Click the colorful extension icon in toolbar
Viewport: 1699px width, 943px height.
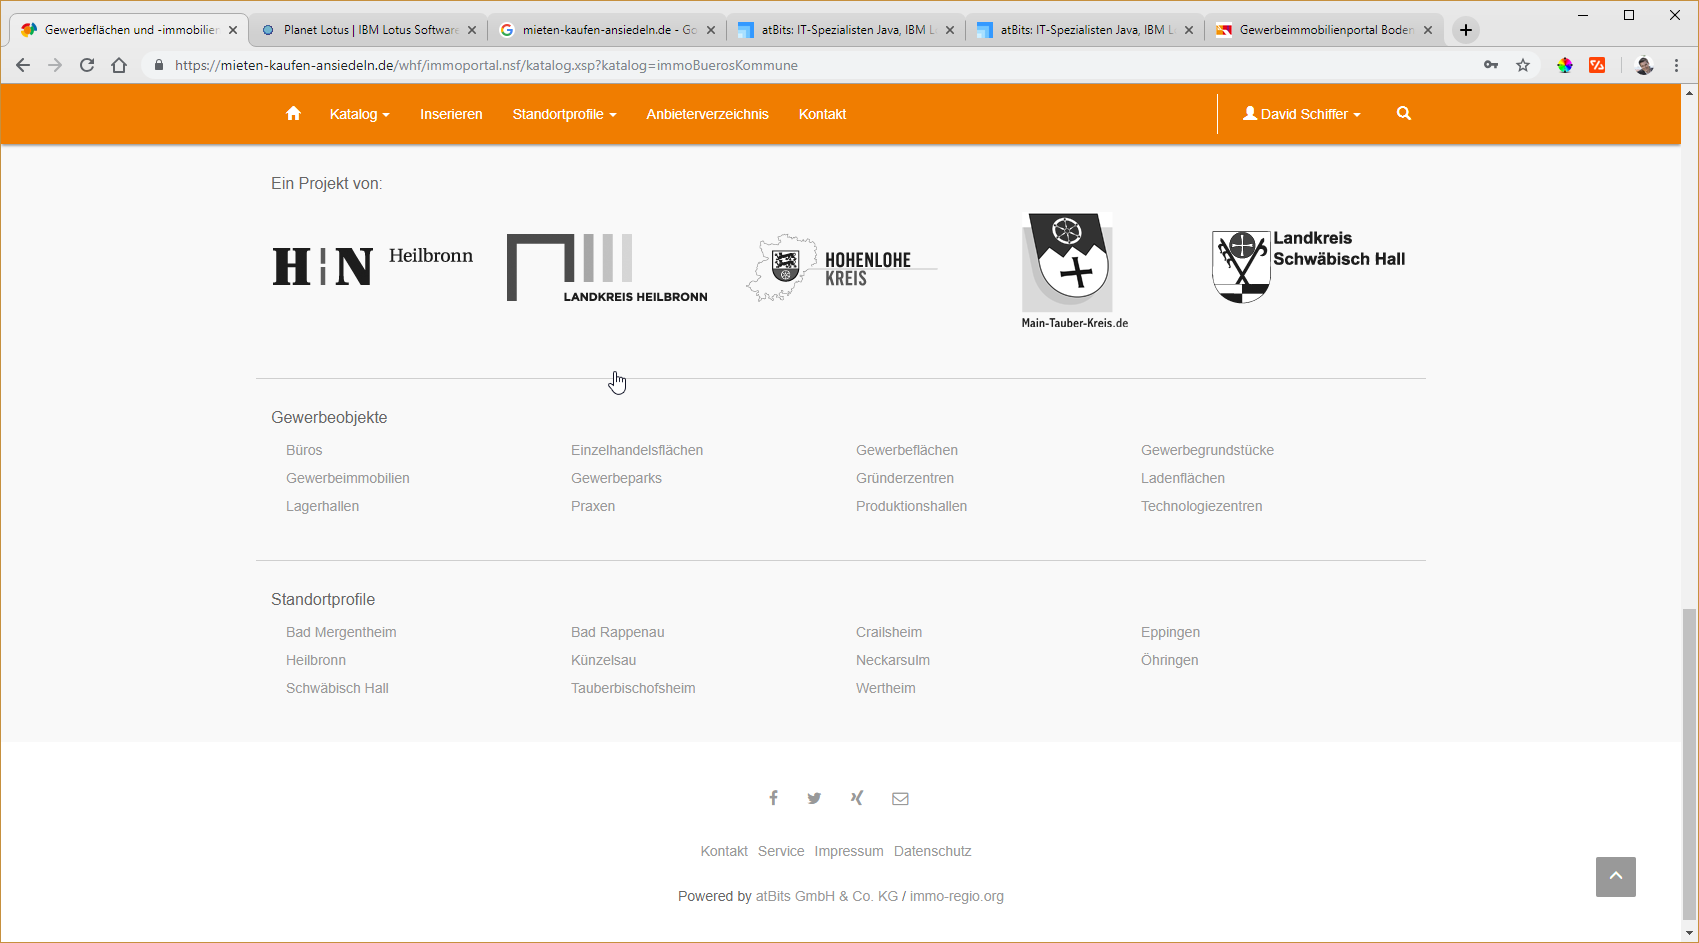(x=1565, y=65)
